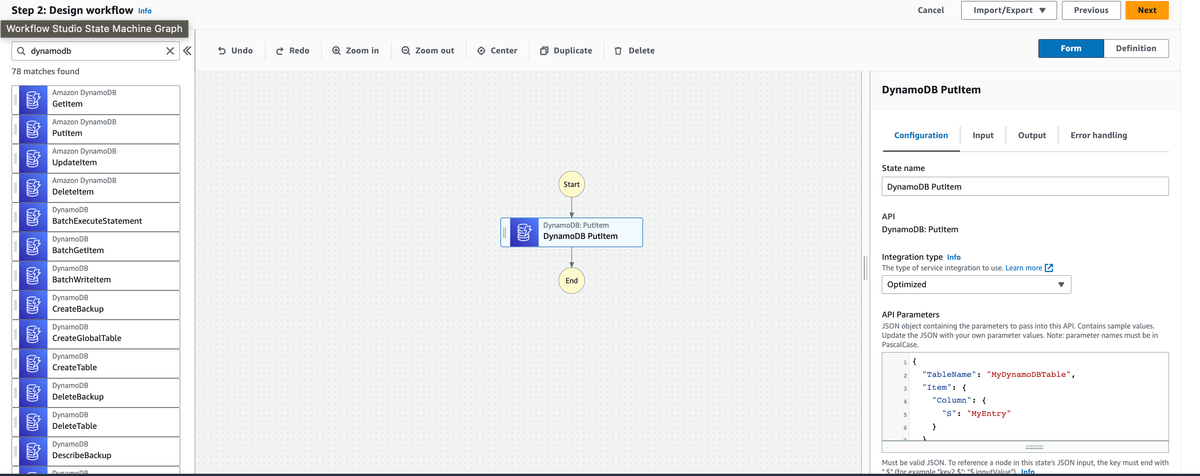This screenshot has width=1200, height=476.
Task: Click the State name input field
Action: pos(1025,187)
